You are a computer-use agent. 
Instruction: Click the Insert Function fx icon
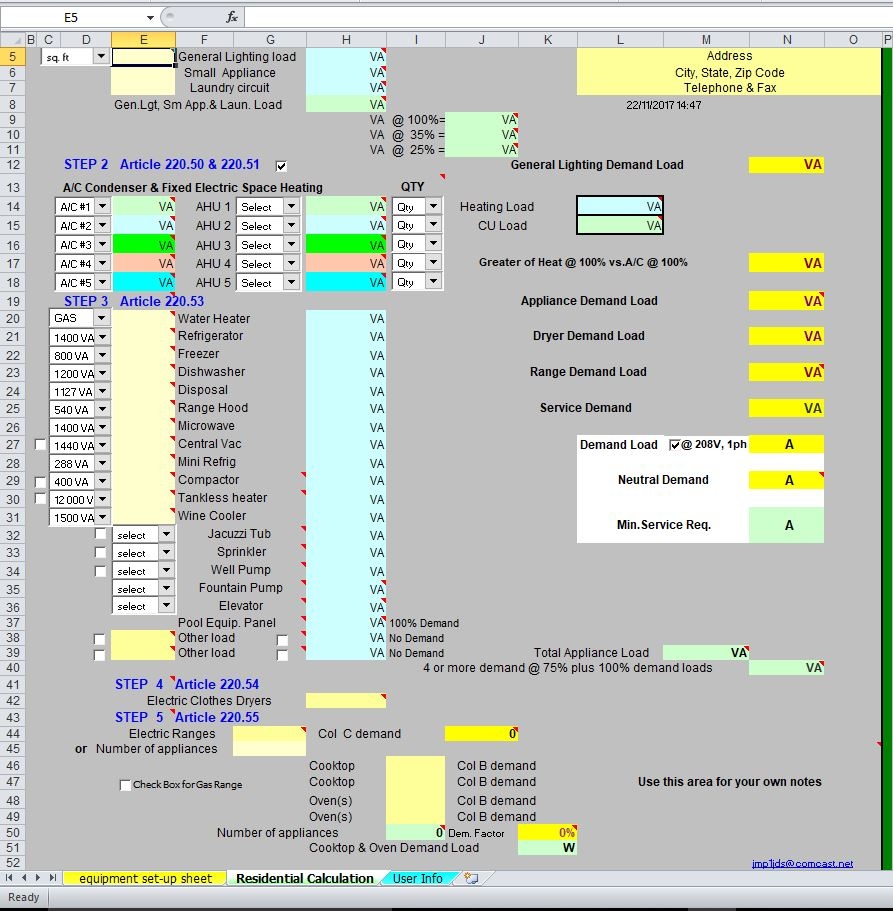tap(231, 17)
